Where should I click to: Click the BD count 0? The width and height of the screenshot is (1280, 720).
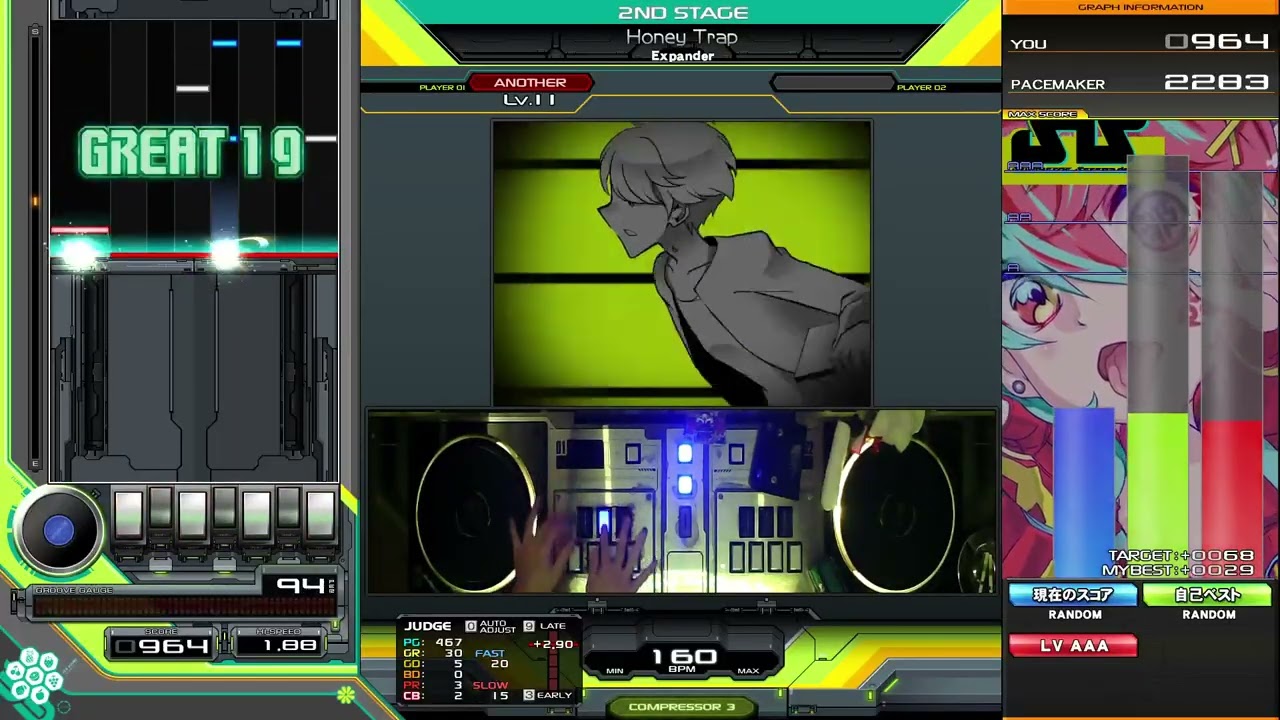[458, 675]
